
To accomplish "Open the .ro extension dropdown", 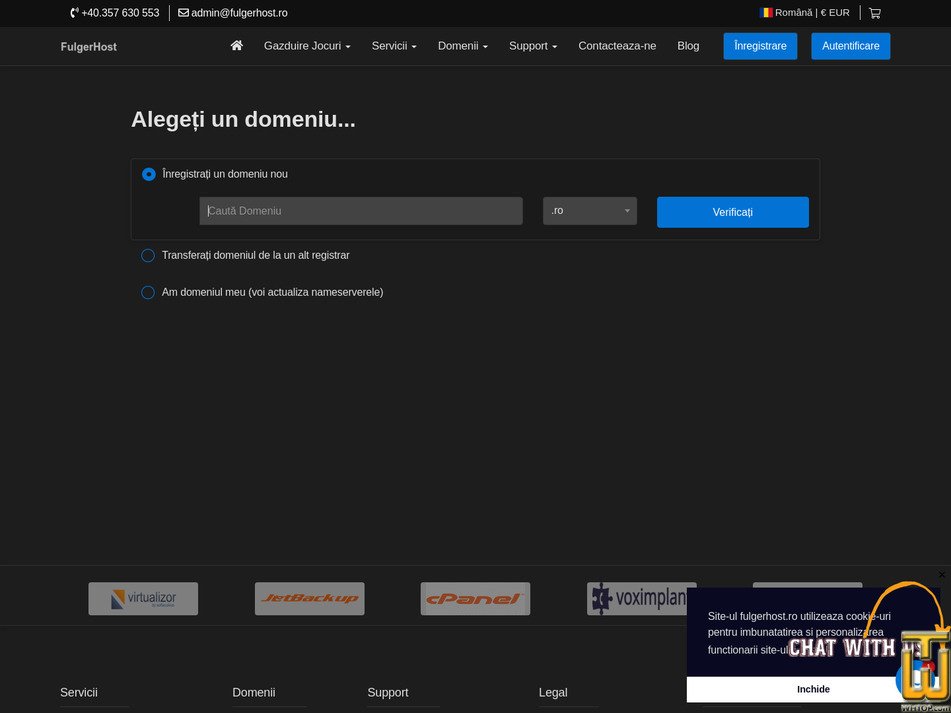I will tap(589, 210).
